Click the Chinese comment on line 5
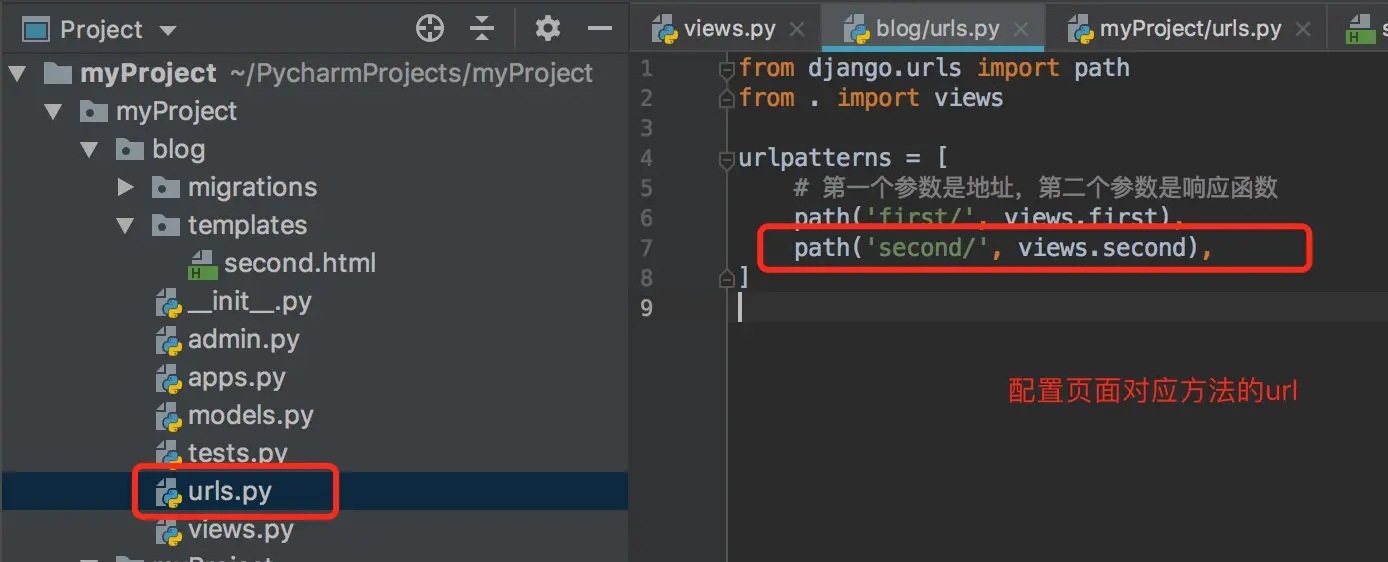The height and width of the screenshot is (562, 1388). (1036, 188)
